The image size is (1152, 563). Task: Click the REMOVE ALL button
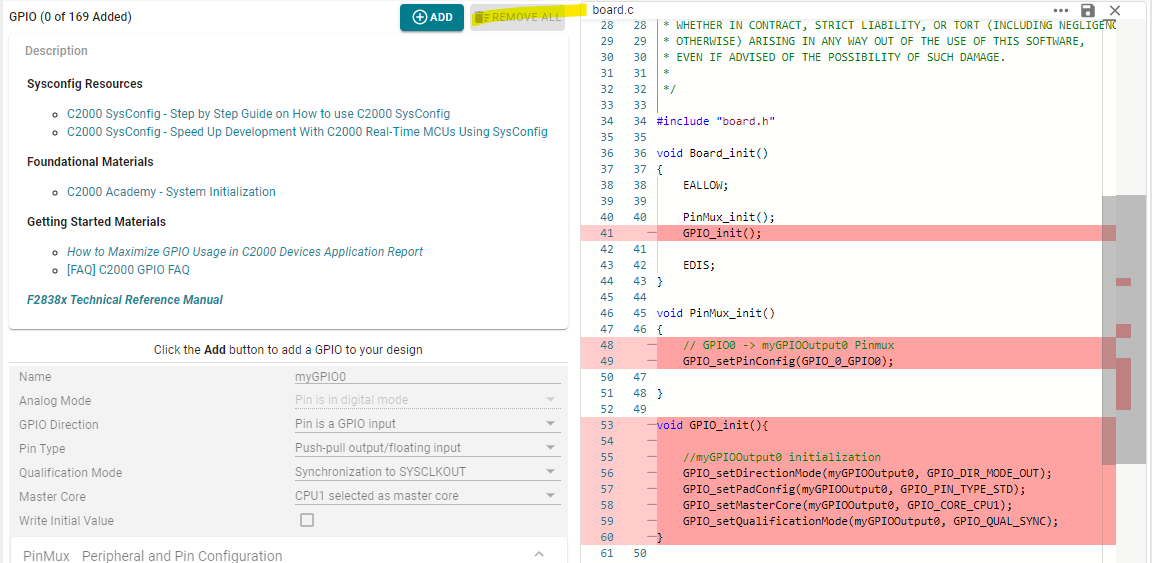pos(517,17)
